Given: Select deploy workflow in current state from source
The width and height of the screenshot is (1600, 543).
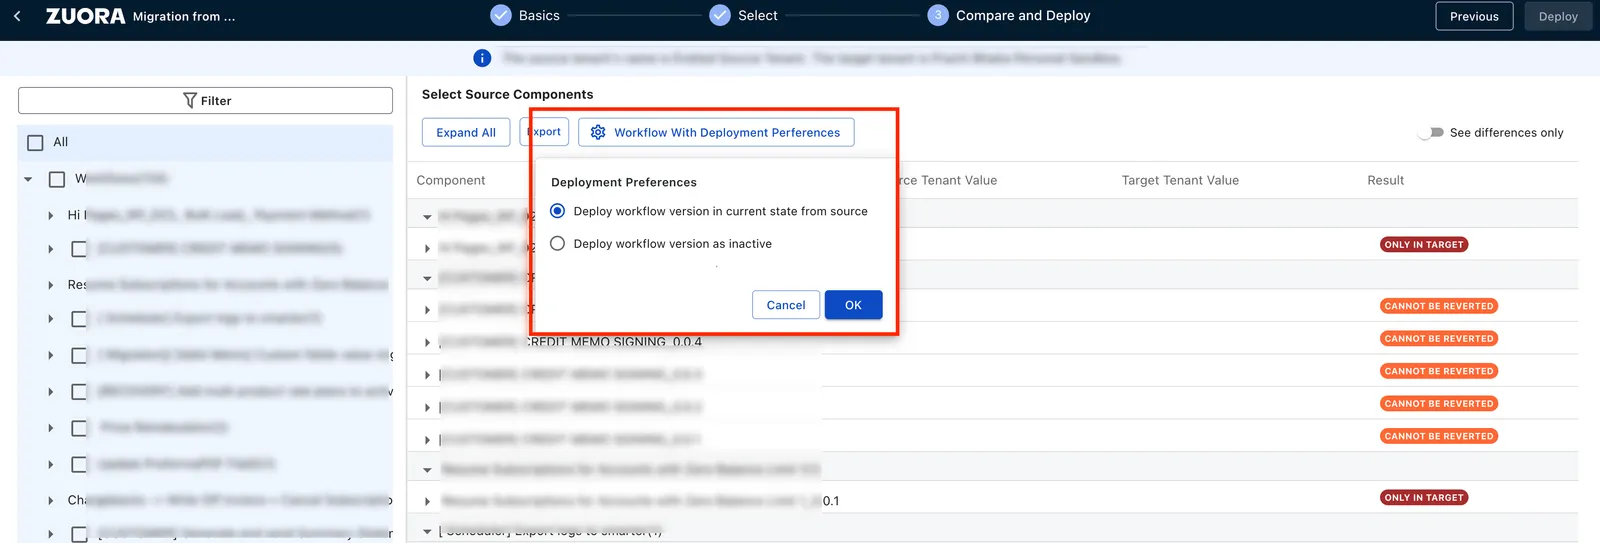Looking at the screenshot, I should 558,211.
